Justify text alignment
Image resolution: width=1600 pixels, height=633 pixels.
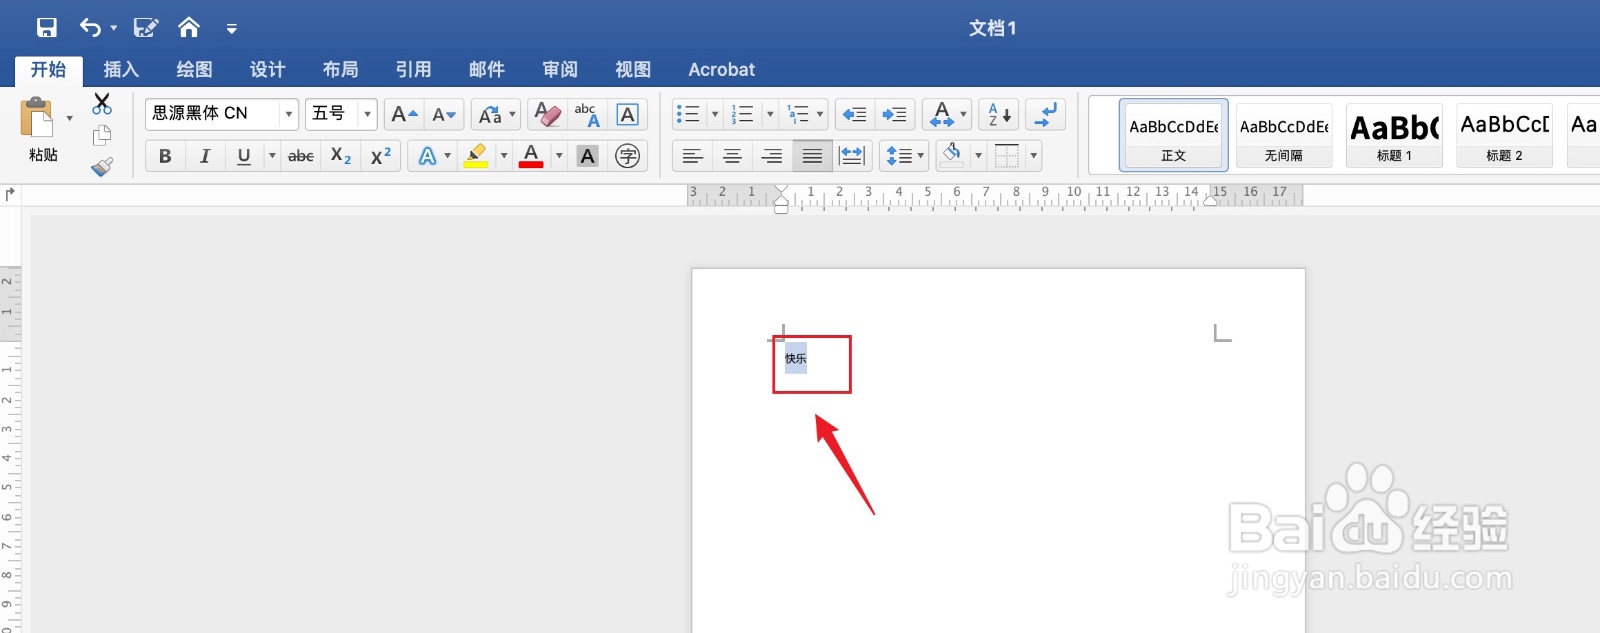[812, 156]
